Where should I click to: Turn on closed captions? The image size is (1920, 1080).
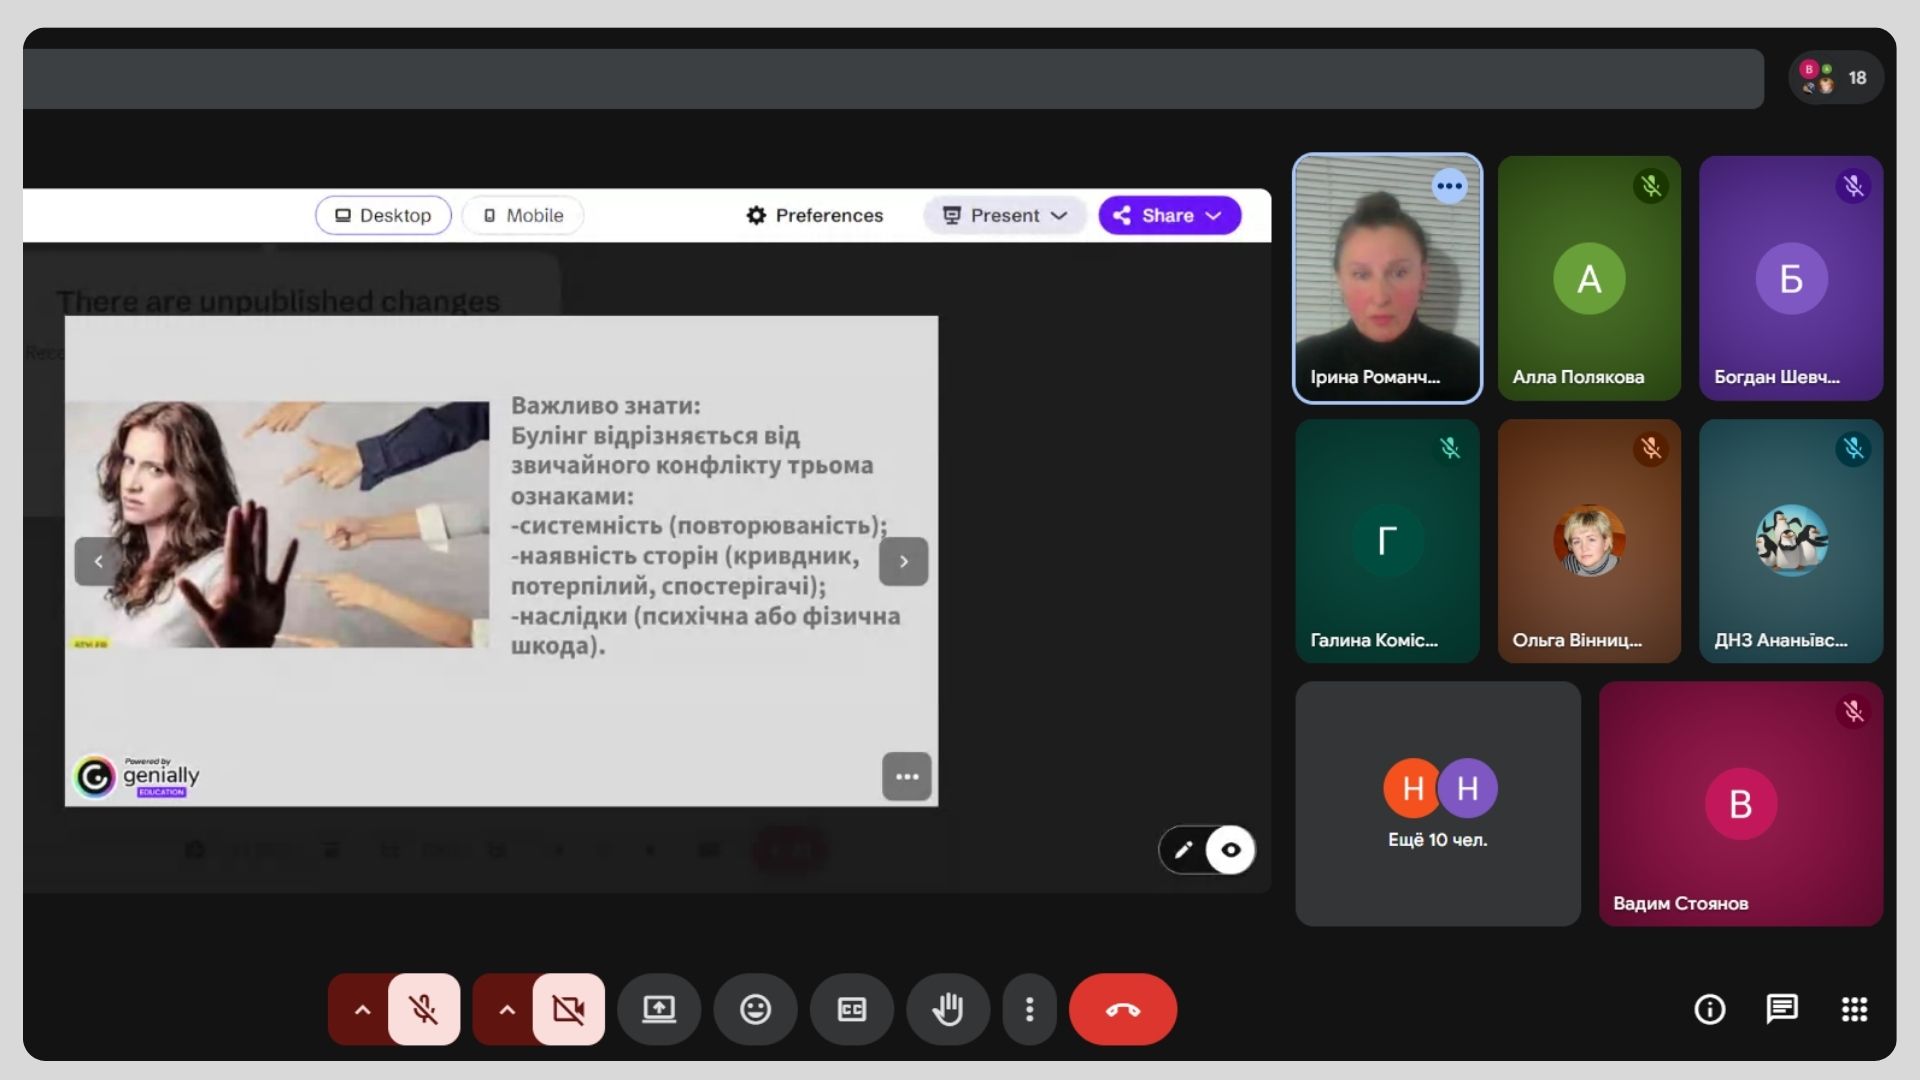pos(851,1009)
